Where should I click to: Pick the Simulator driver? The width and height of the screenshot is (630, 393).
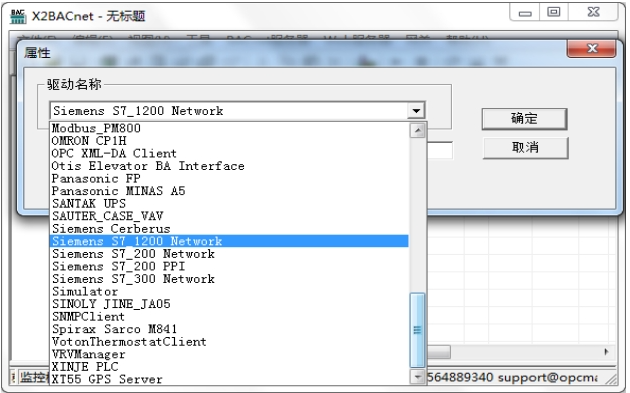tap(229, 291)
